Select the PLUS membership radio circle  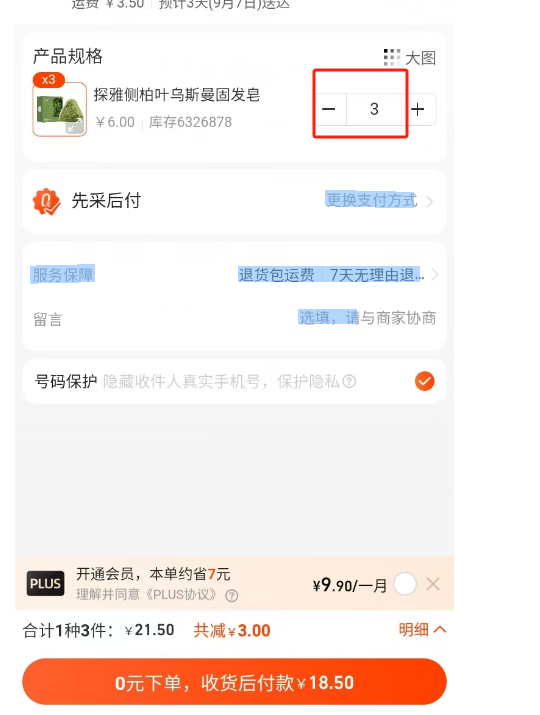[405, 584]
